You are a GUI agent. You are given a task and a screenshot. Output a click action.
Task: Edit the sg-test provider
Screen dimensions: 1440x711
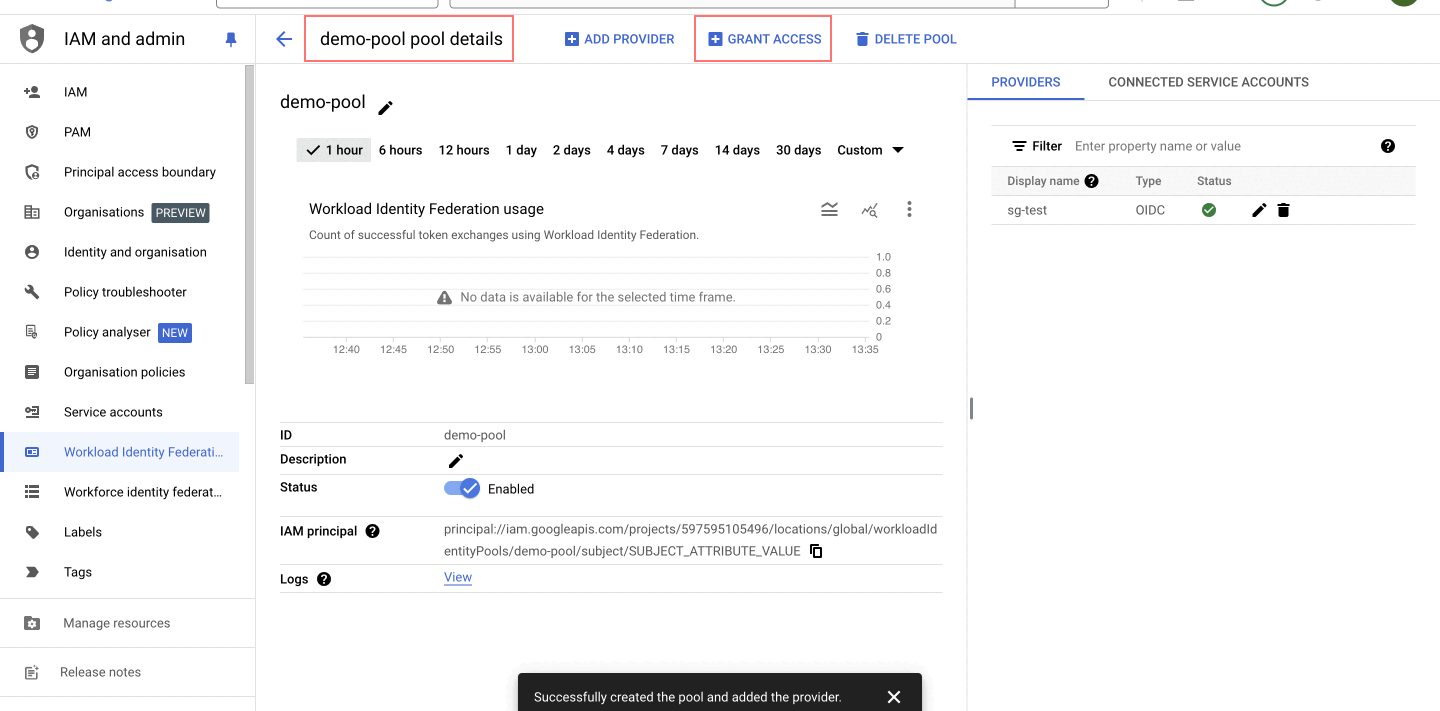1259,210
